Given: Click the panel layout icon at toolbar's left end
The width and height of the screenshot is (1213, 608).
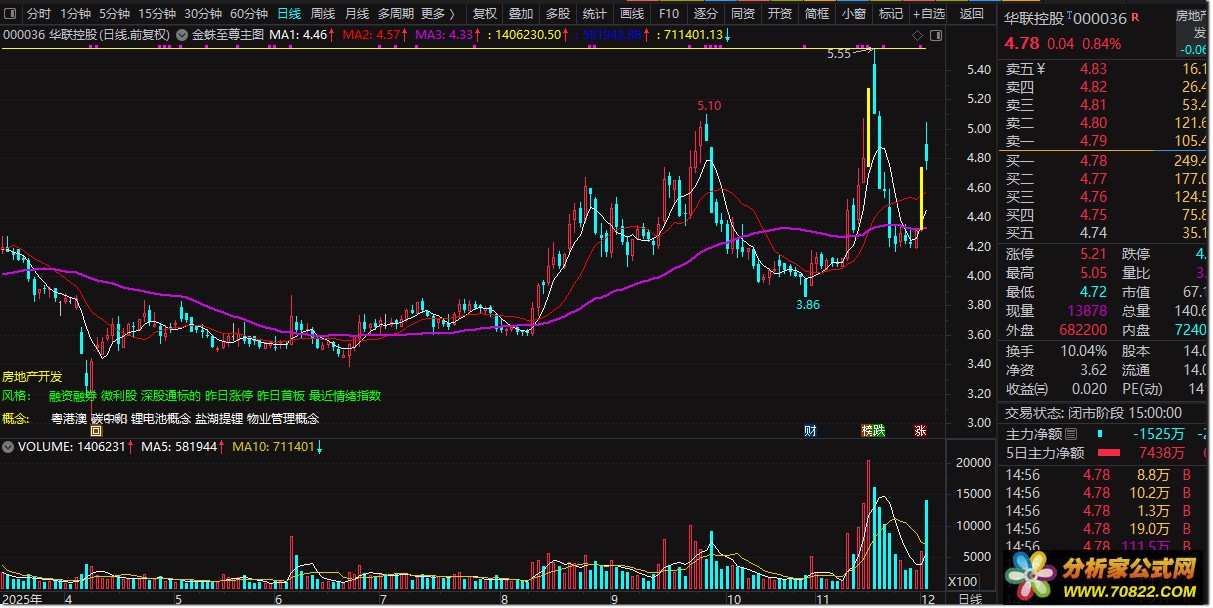Looking at the screenshot, I should point(11,14).
